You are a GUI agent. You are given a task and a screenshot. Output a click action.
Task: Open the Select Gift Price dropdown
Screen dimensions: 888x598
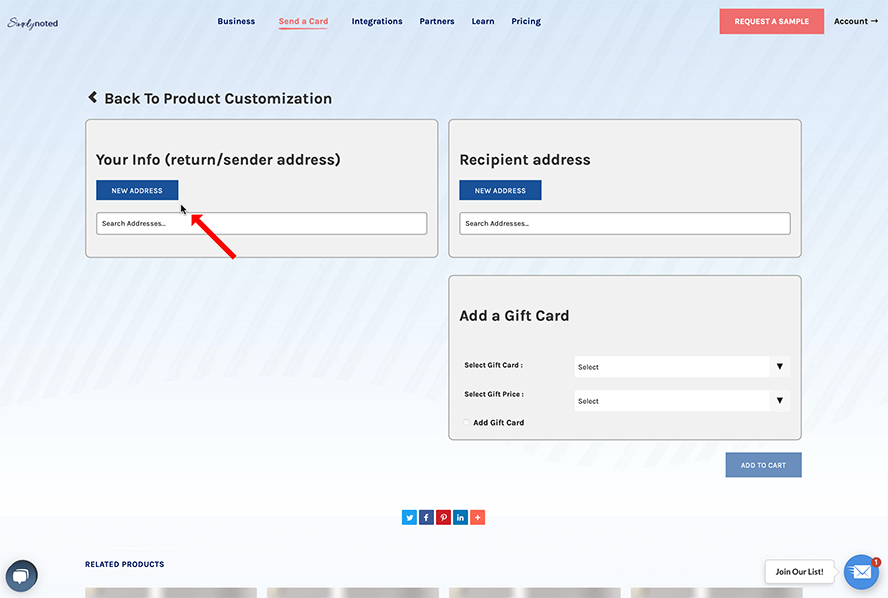click(x=681, y=401)
